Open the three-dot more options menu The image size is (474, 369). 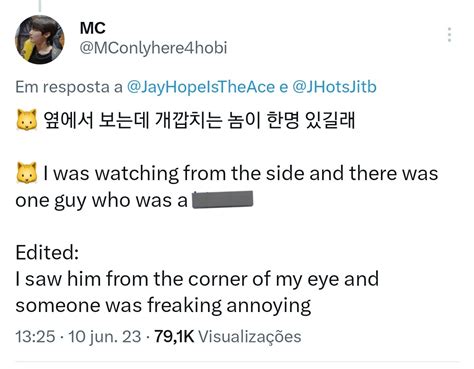(450, 35)
